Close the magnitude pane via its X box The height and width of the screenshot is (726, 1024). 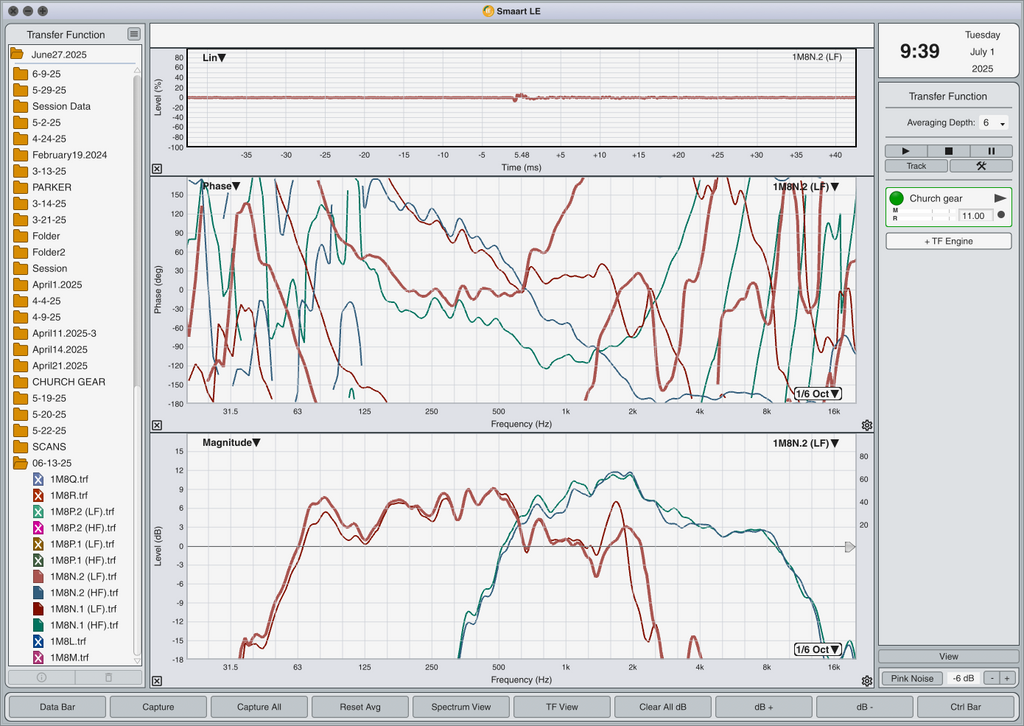click(x=157, y=681)
